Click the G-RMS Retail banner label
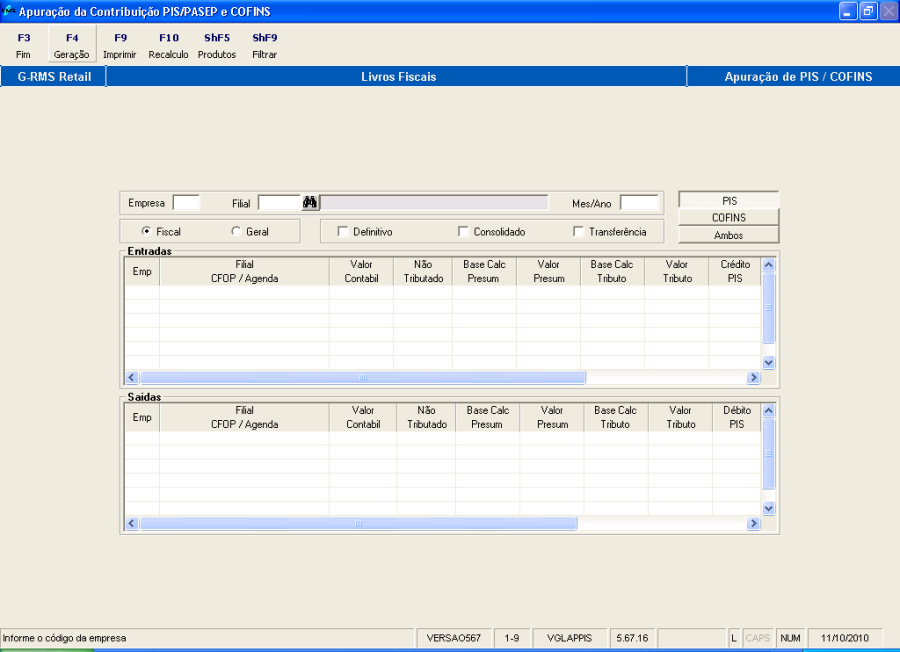900x652 pixels. point(55,76)
